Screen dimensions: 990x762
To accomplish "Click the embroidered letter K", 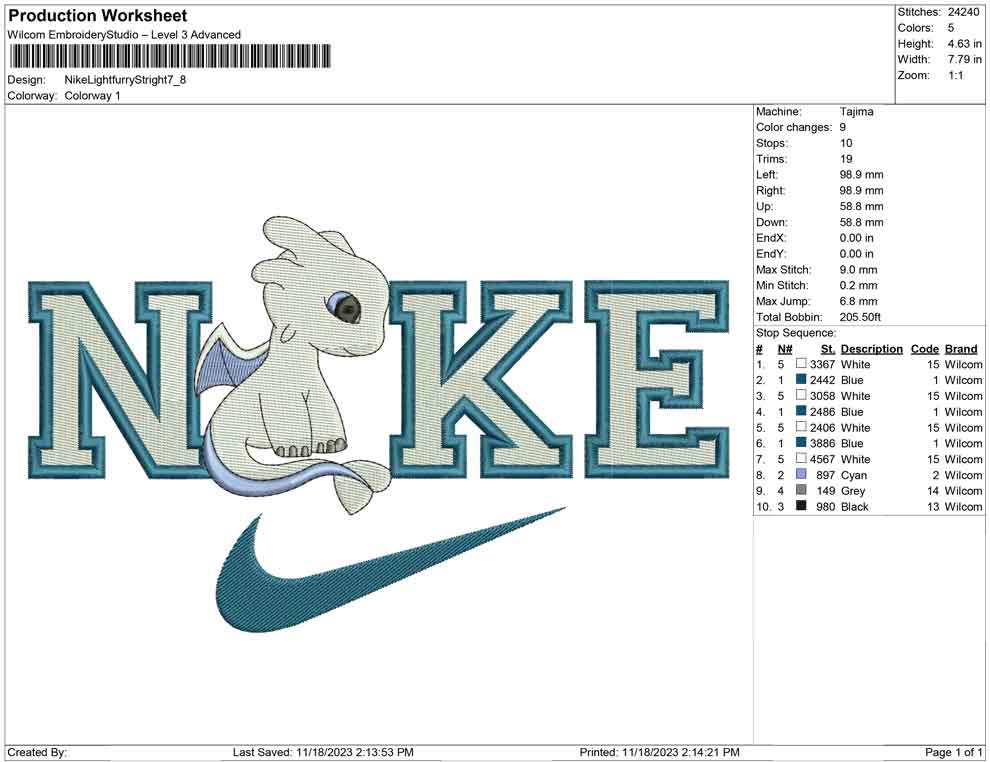I will (481, 379).
